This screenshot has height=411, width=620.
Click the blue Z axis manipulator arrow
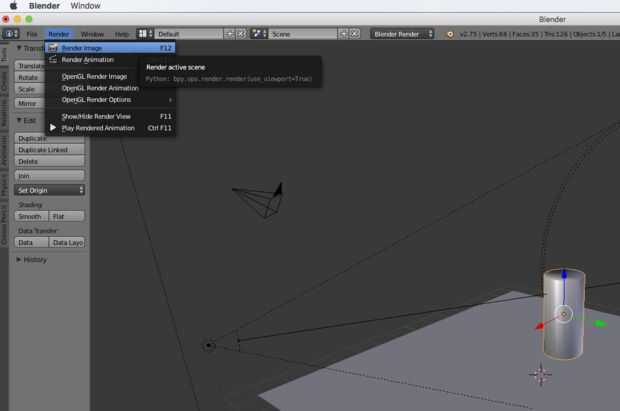(564, 274)
